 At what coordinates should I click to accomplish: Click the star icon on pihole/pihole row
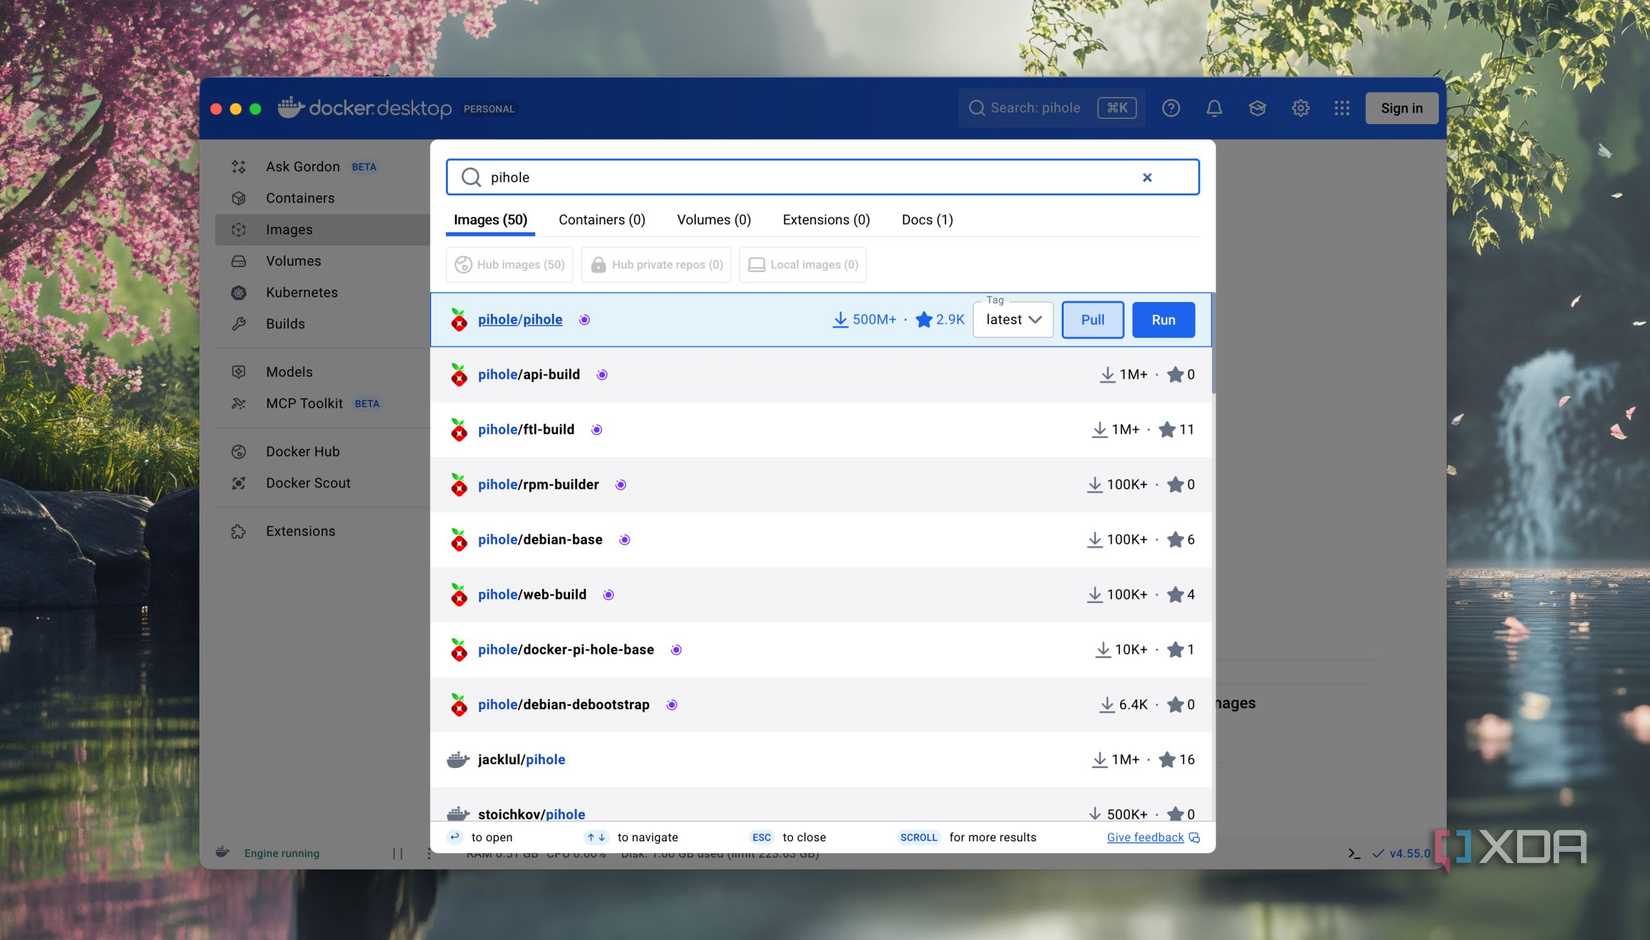click(x=924, y=320)
